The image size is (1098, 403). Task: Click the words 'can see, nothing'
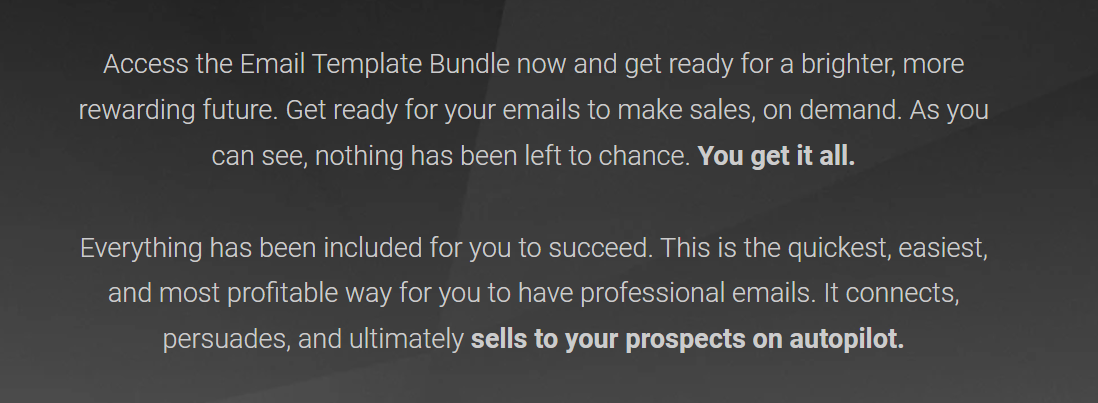tap(307, 157)
